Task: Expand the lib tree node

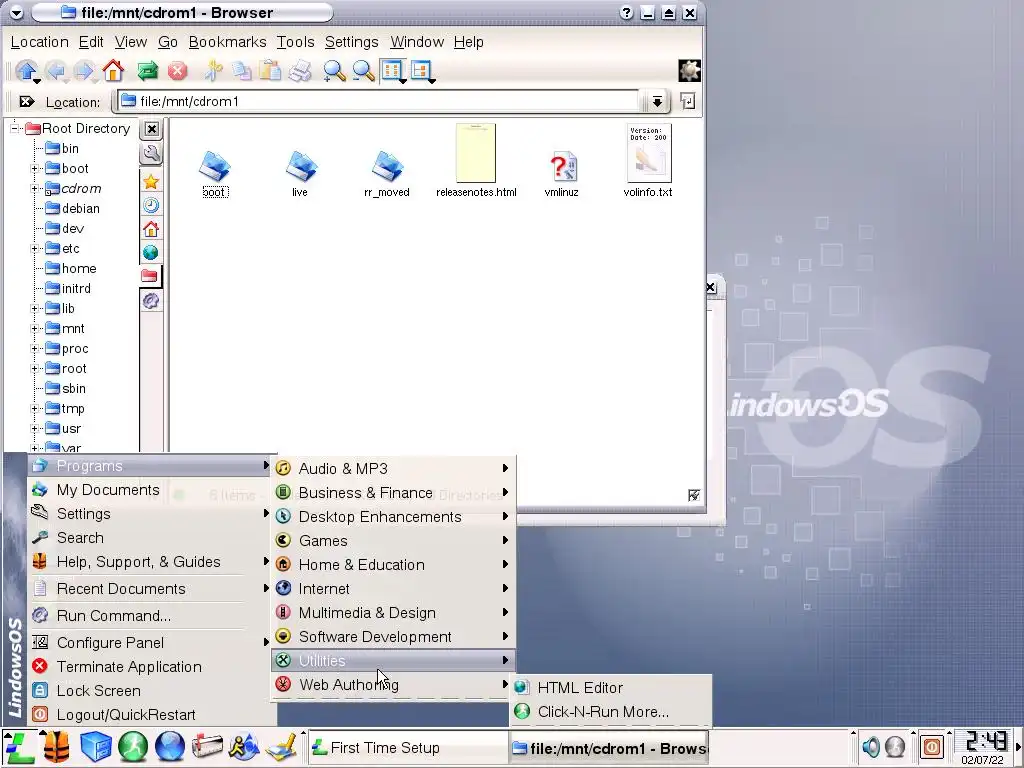Action: coord(35,309)
